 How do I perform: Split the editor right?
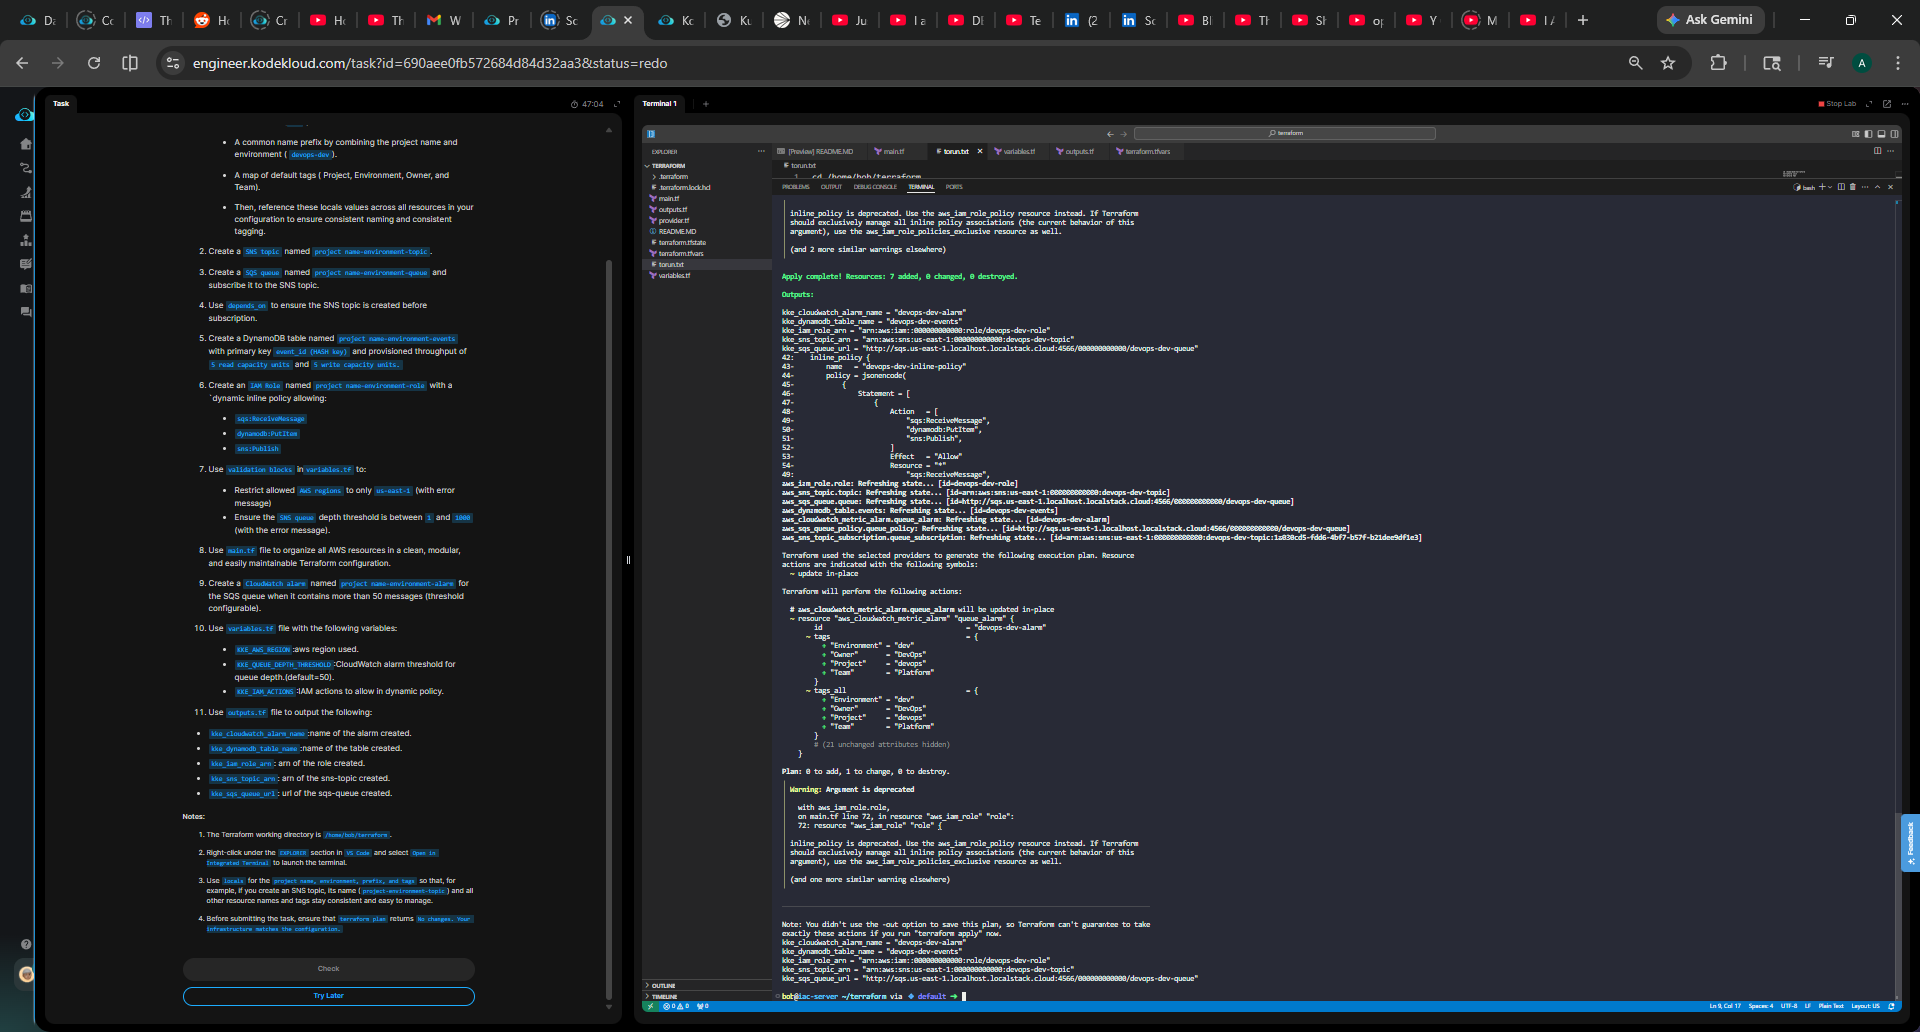(x=1877, y=151)
